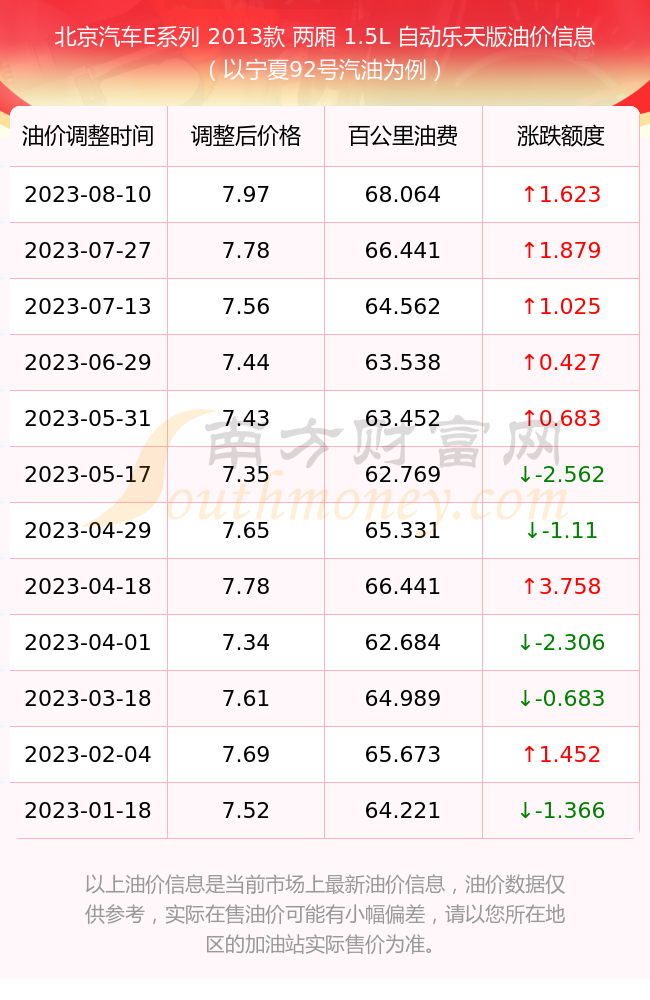Click the disclaimer text at bottom
Image resolution: width=650 pixels, height=1000 pixels.
point(325,914)
